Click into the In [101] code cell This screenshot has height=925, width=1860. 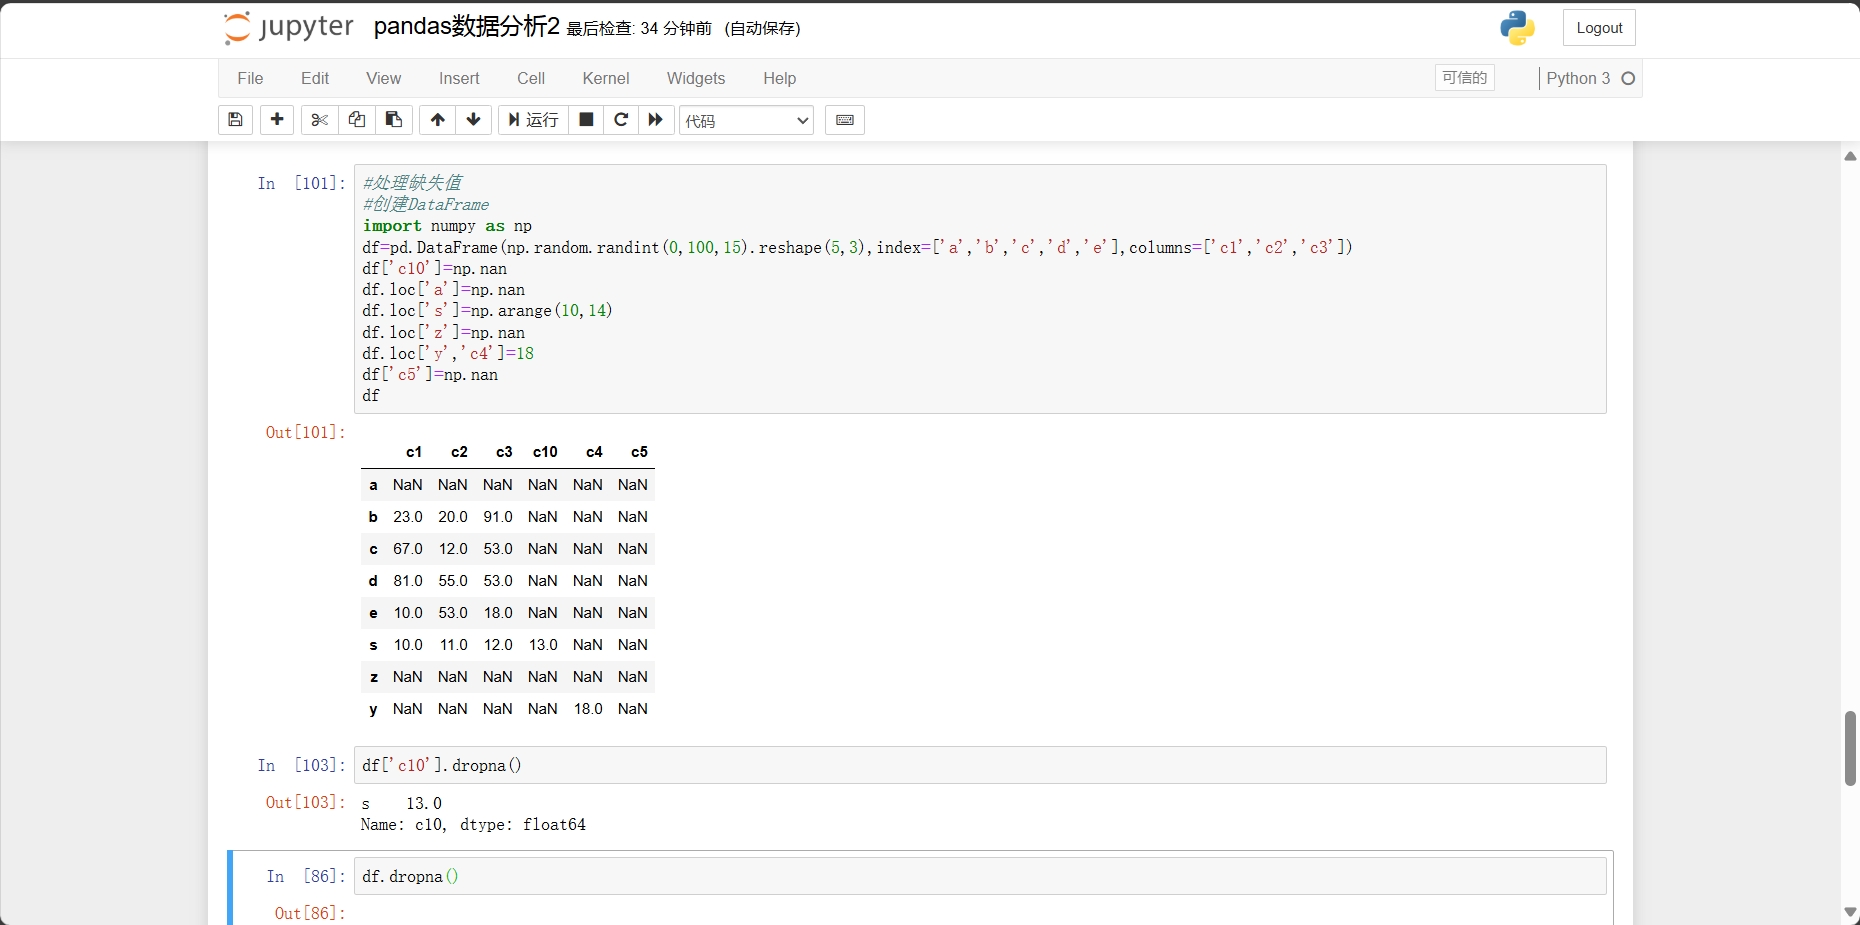click(x=980, y=289)
